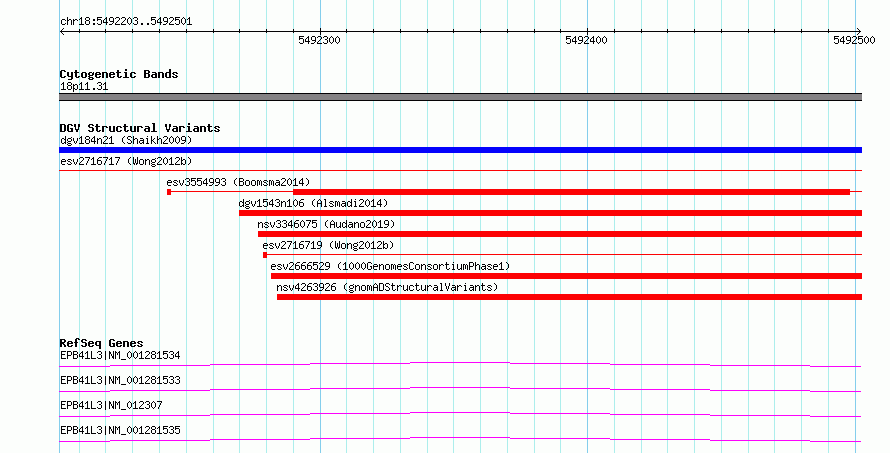Open variant dgv1543n106 (Alsmadi2014) label
Viewport: 890px width, 453px height.
[313, 203]
